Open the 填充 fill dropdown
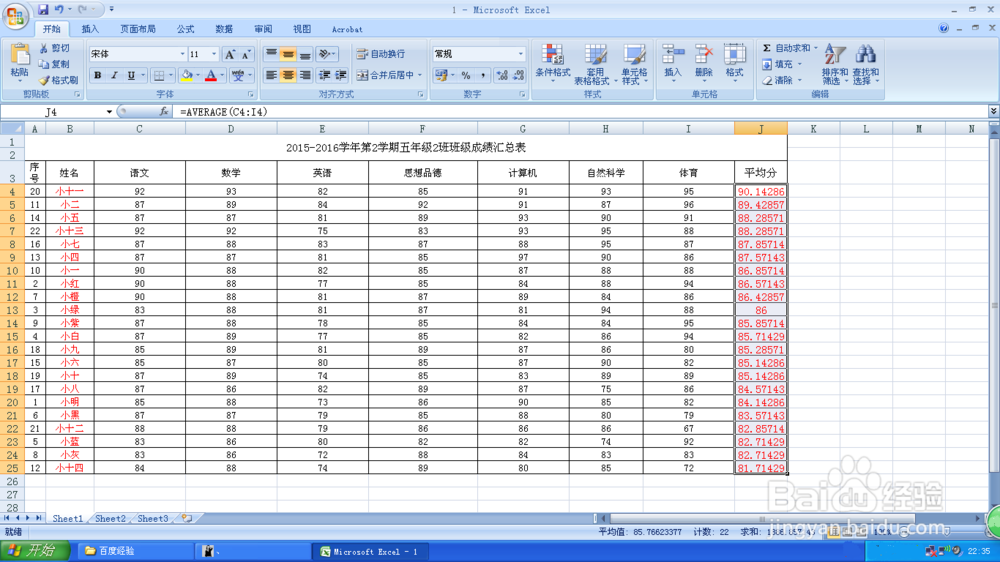Image resolution: width=1000 pixels, height=562 pixels. point(782,64)
